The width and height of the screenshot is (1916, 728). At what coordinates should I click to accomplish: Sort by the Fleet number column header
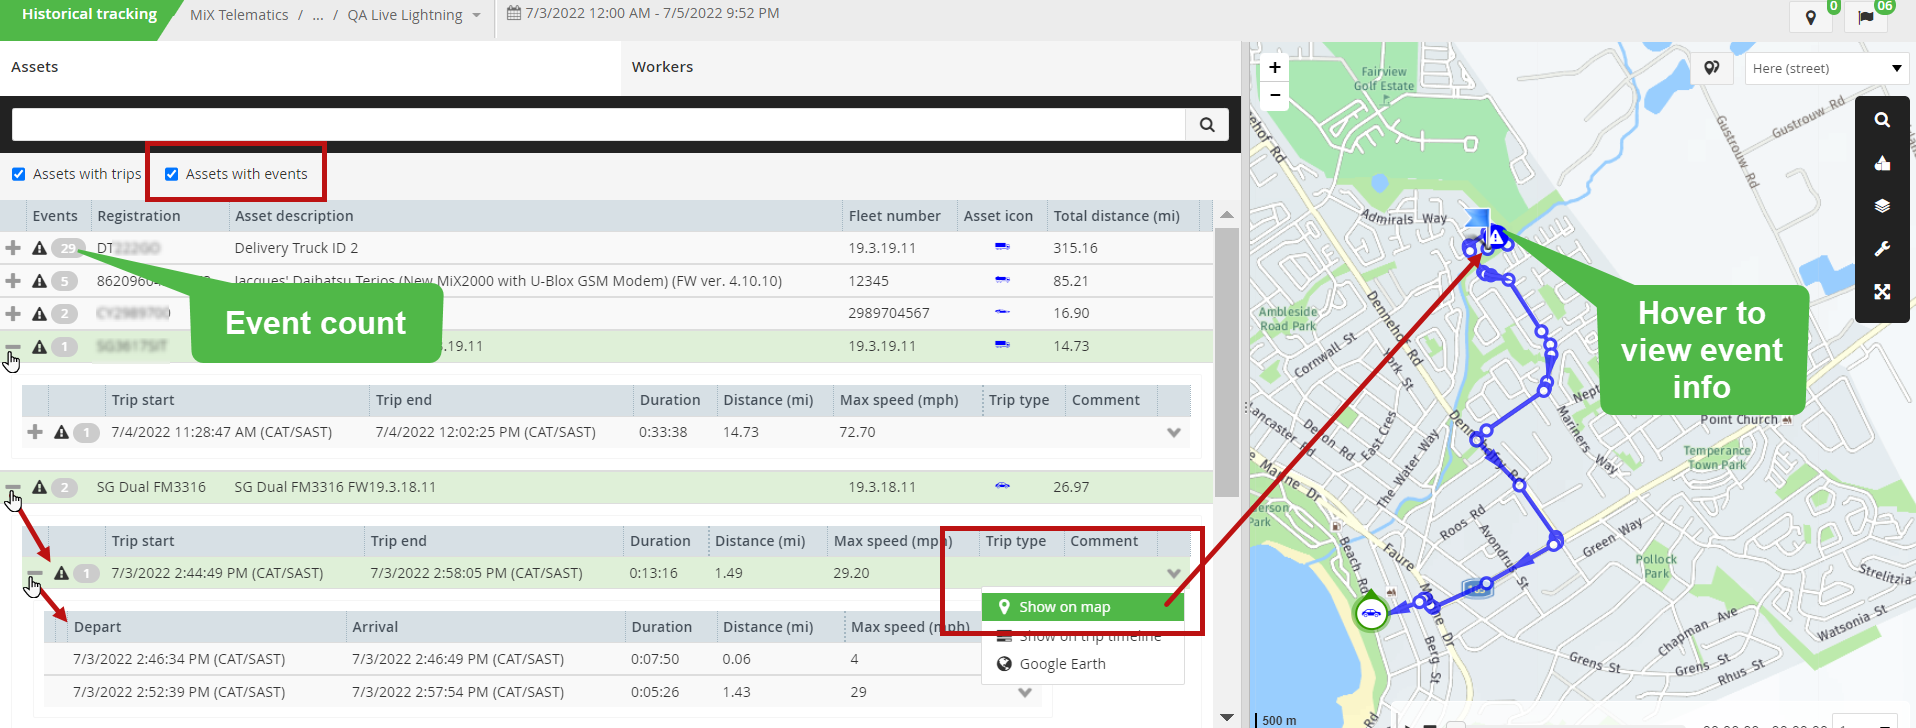(894, 216)
